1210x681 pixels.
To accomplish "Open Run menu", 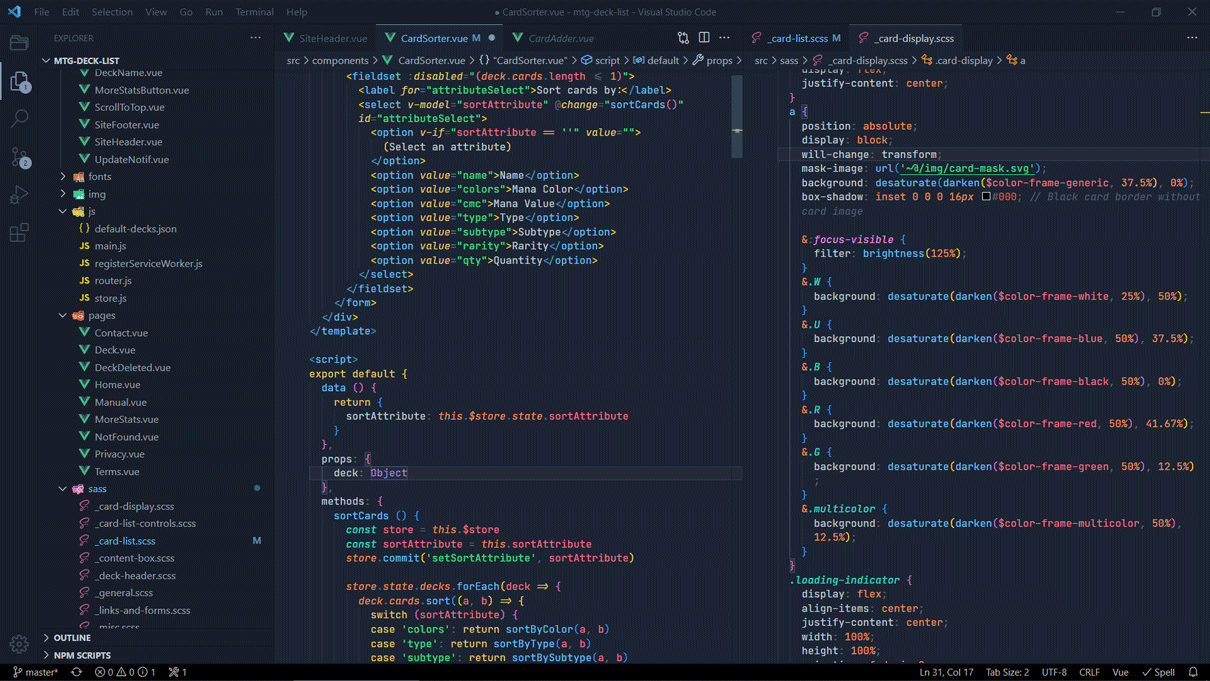I will pyautogui.click(x=214, y=12).
